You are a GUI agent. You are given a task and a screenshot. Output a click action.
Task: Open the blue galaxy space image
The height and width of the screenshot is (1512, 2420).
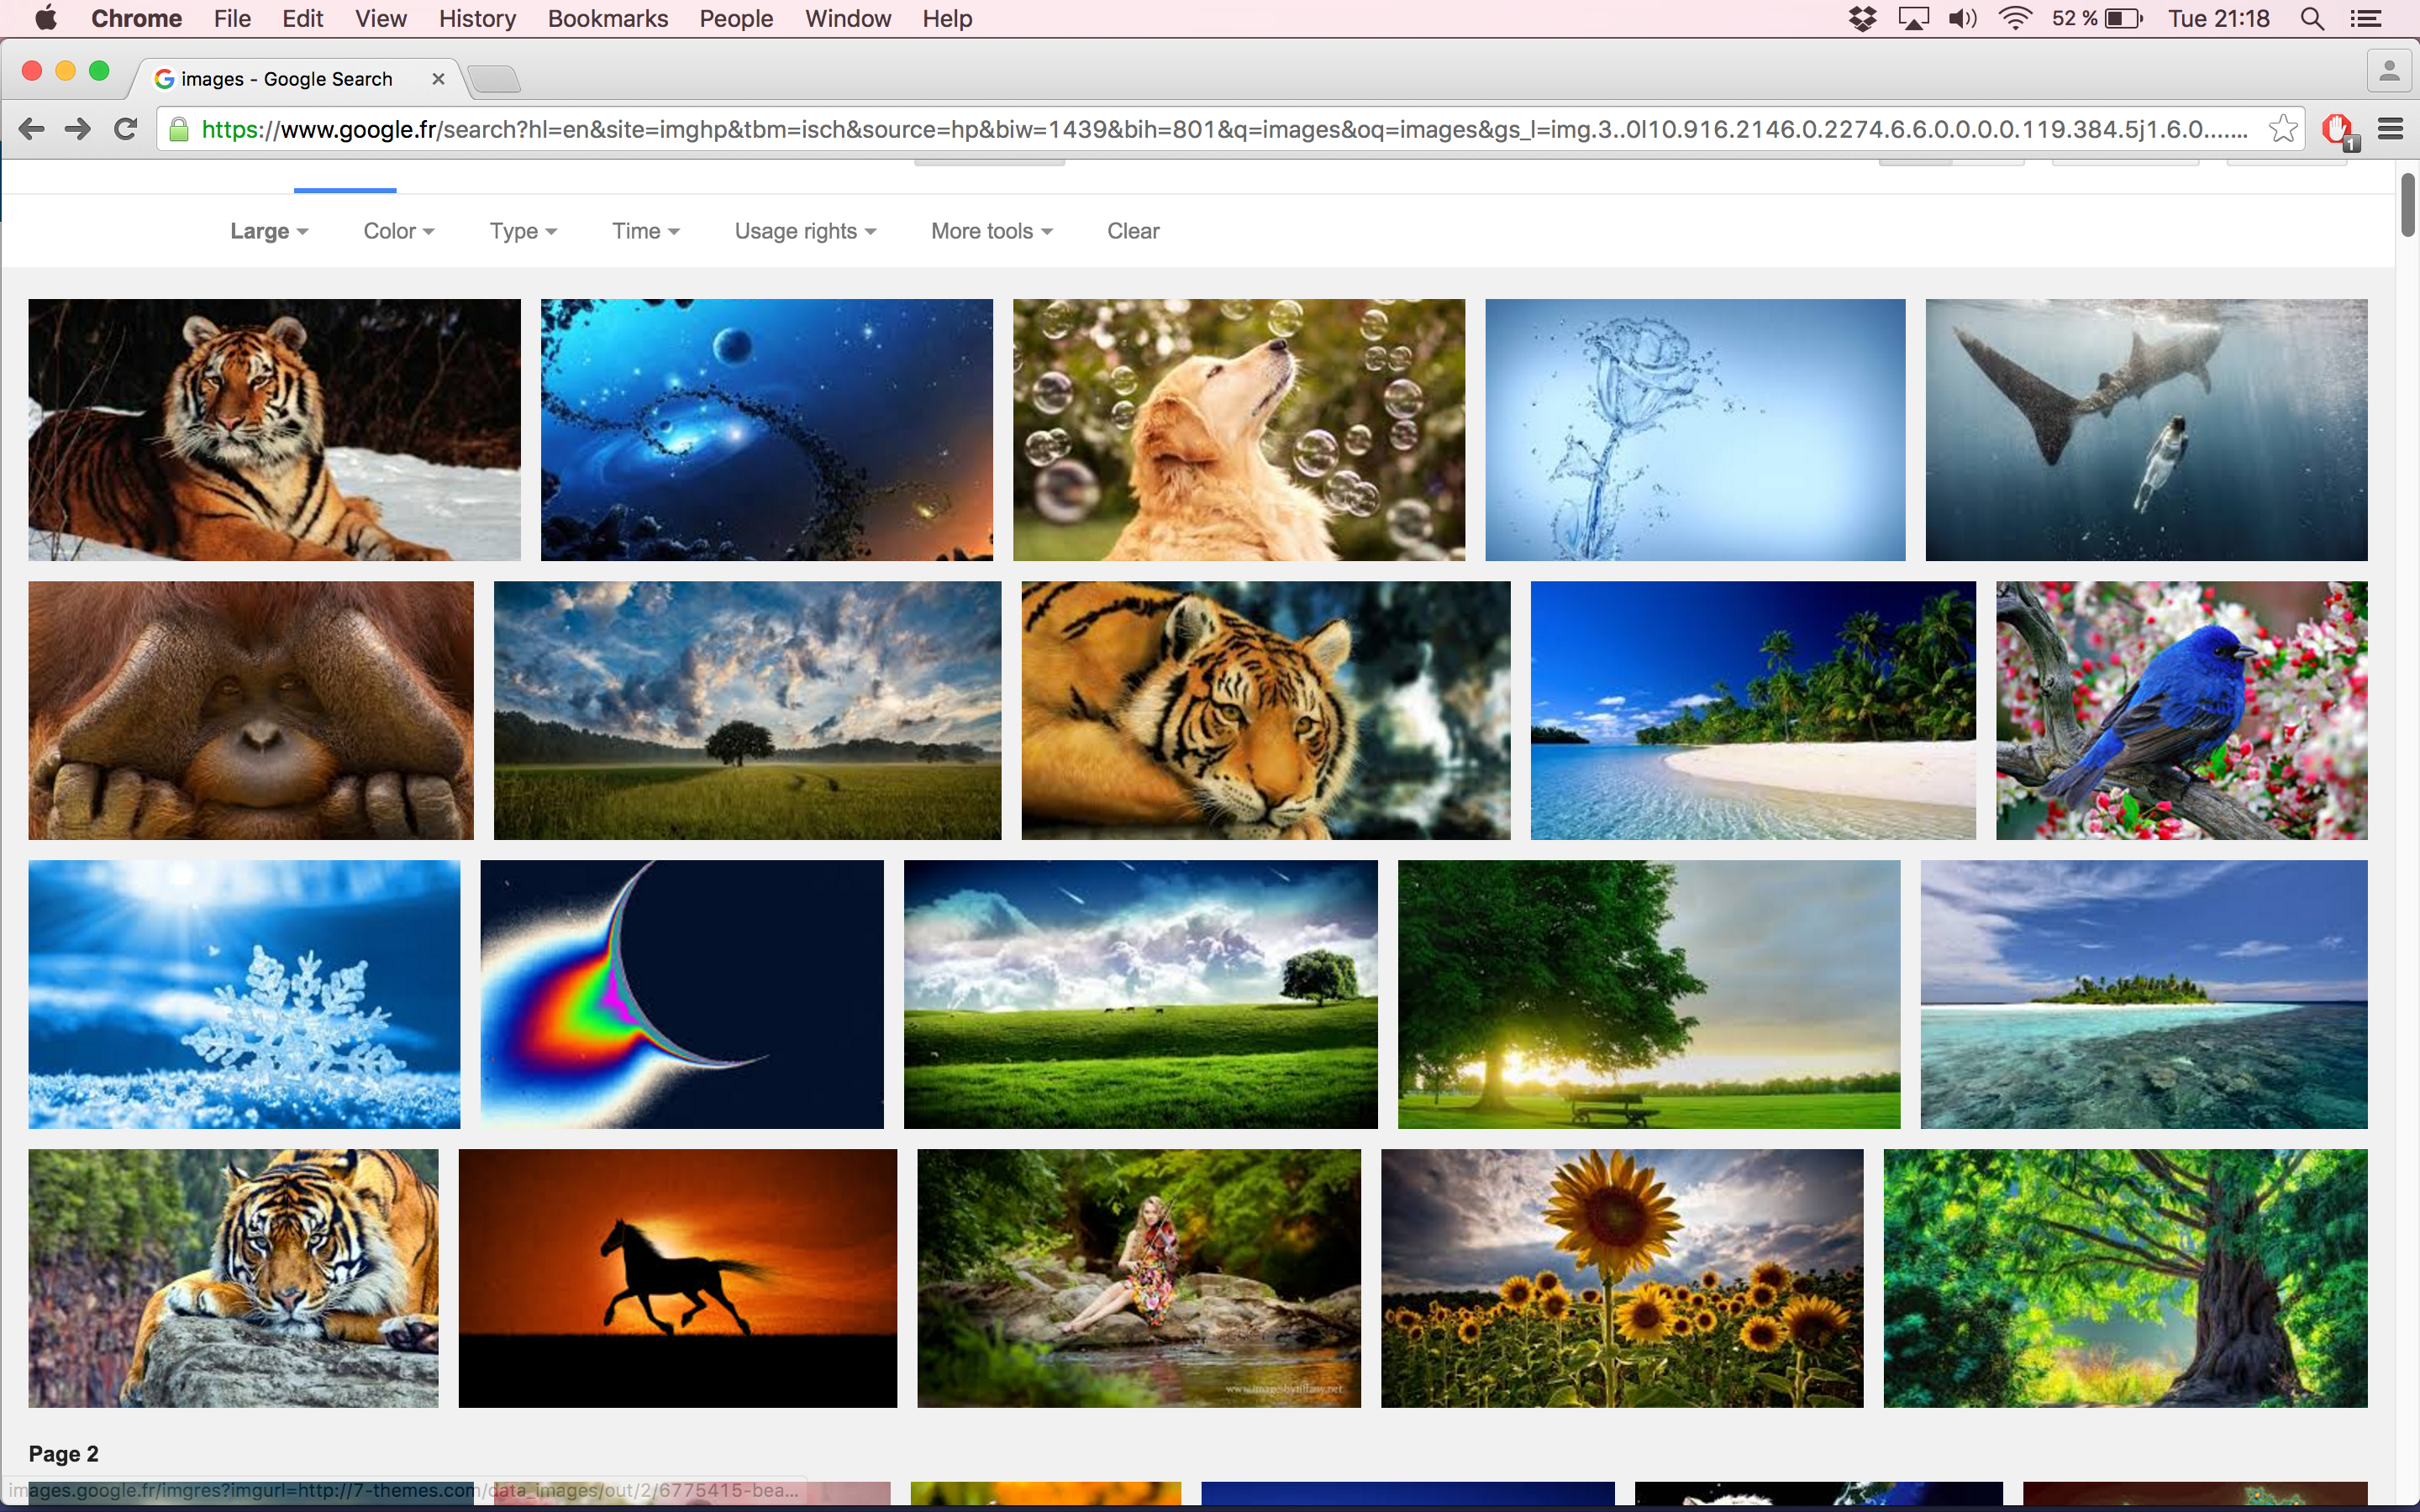[767, 430]
